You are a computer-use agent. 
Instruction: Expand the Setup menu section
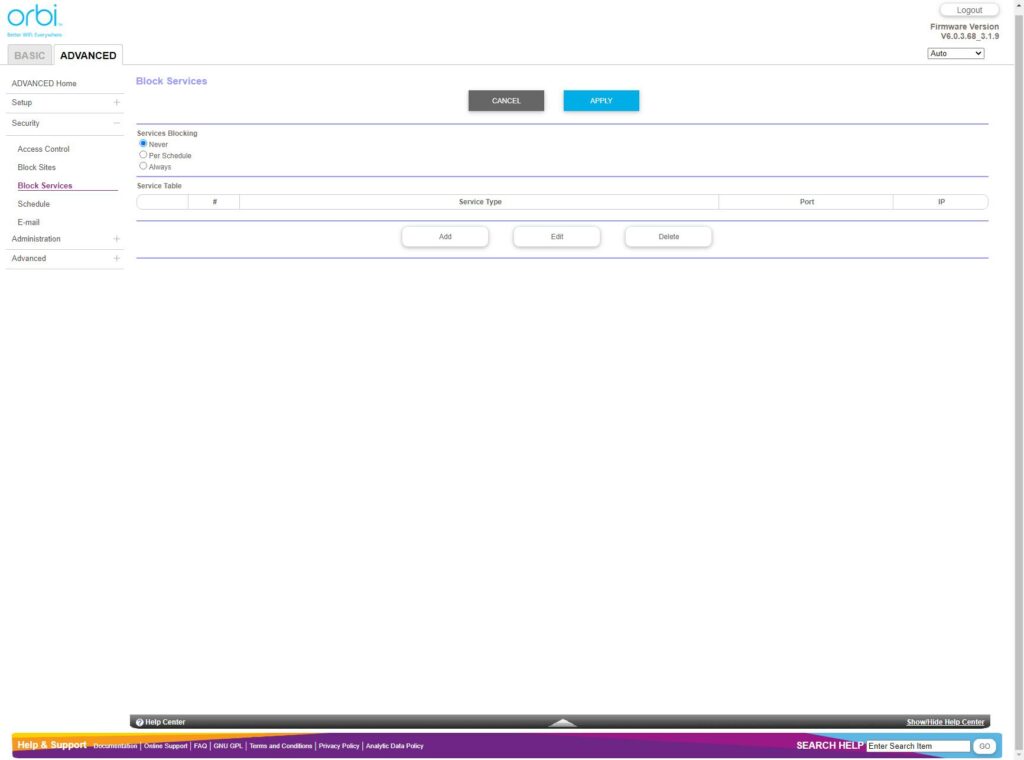tap(116, 102)
